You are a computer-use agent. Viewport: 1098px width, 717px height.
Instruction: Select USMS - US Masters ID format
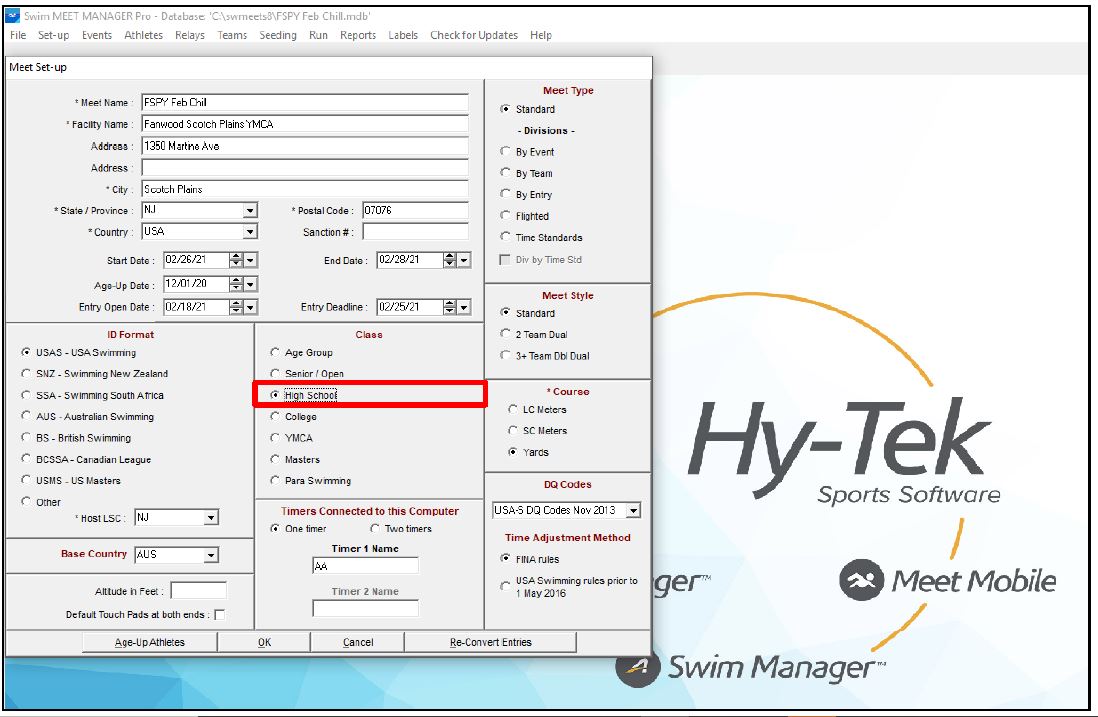[x=26, y=480]
